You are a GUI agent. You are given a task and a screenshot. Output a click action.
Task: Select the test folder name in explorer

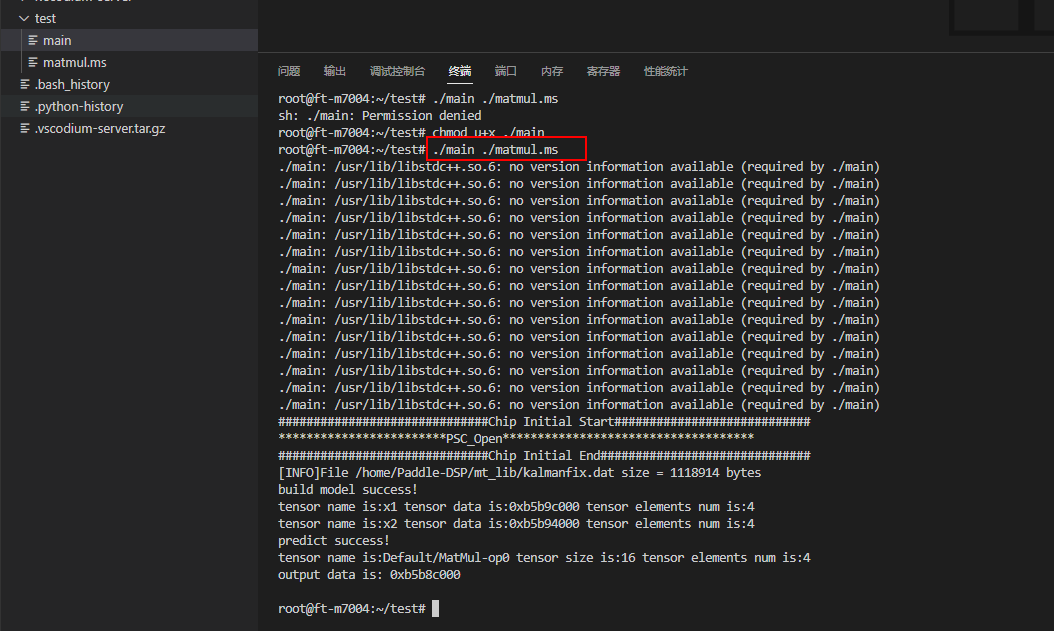(x=45, y=18)
